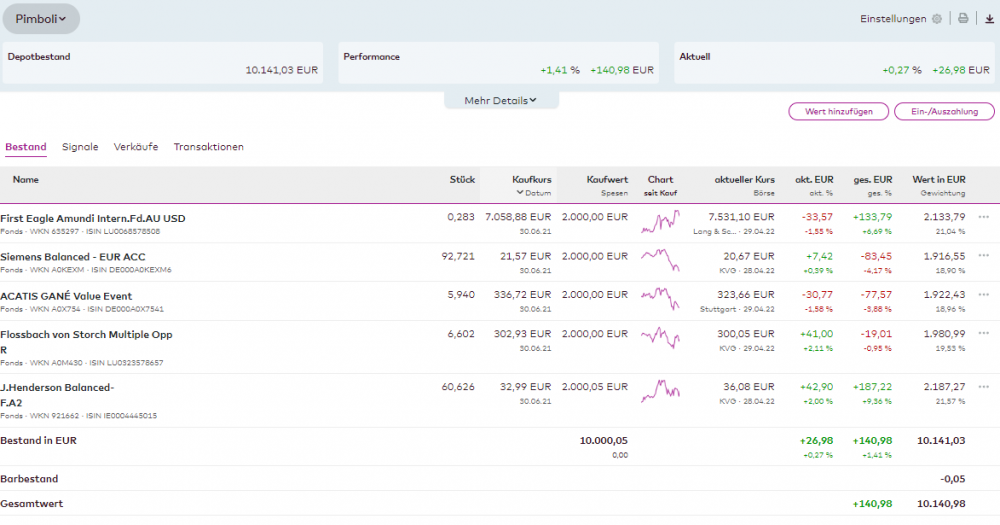Open J.Henderson Balanced chart thumbnail
1000x525 pixels.
660,391
